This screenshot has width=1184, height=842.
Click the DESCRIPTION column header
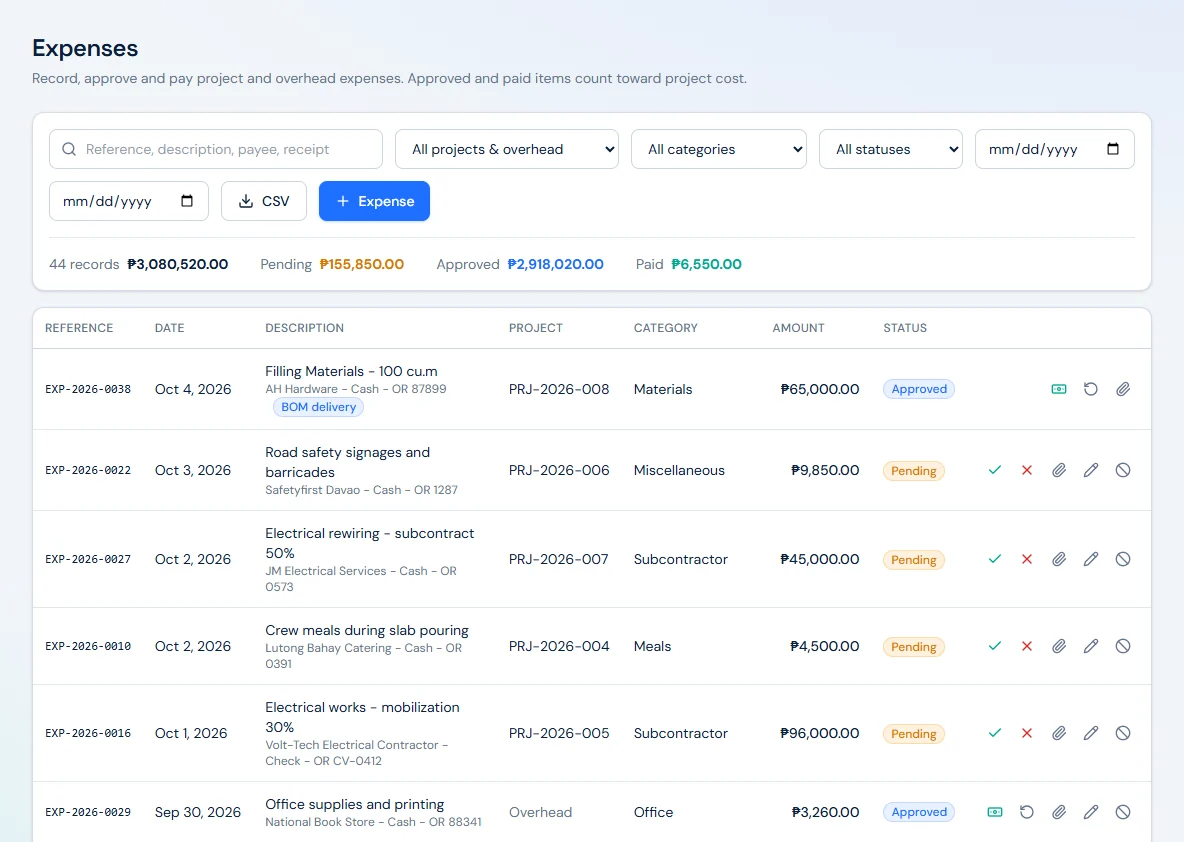coord(304,328)
